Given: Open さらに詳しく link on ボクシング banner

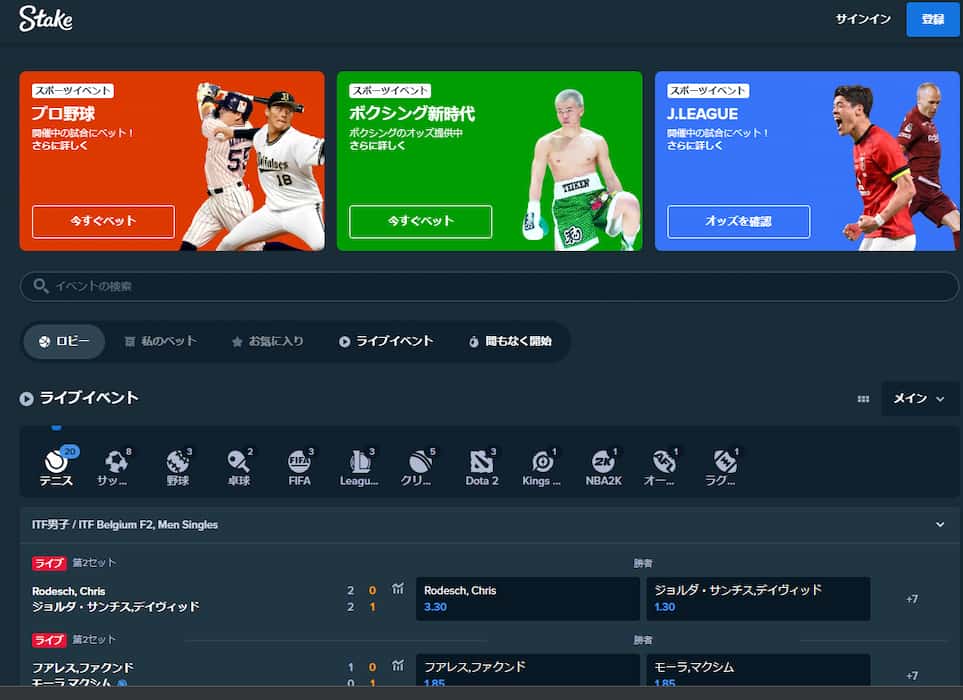Looking at the screenshot, I should pos(378,146).
